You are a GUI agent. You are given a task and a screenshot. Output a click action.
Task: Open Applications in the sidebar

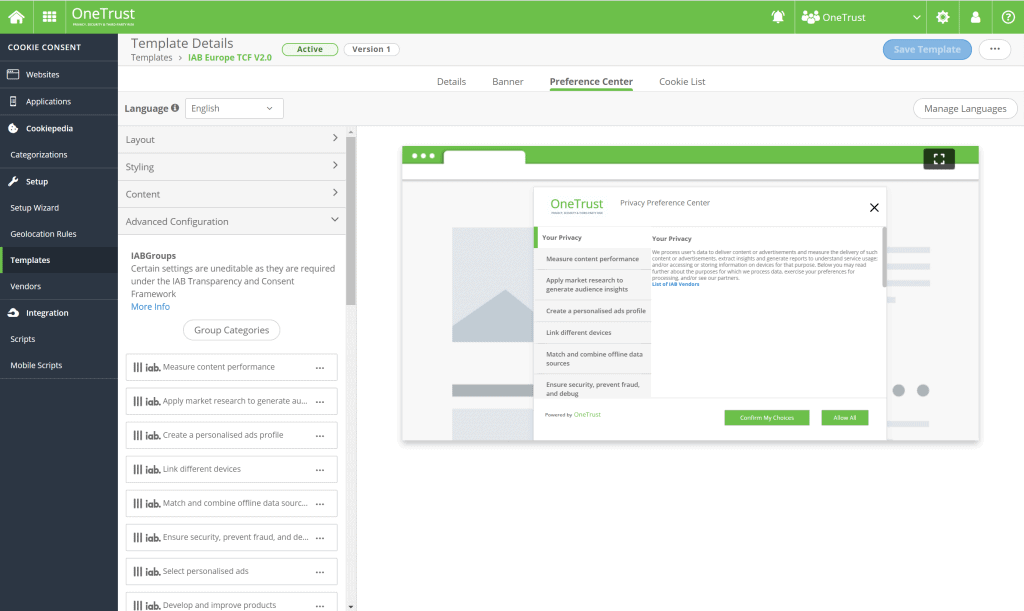tap(59, 101)
